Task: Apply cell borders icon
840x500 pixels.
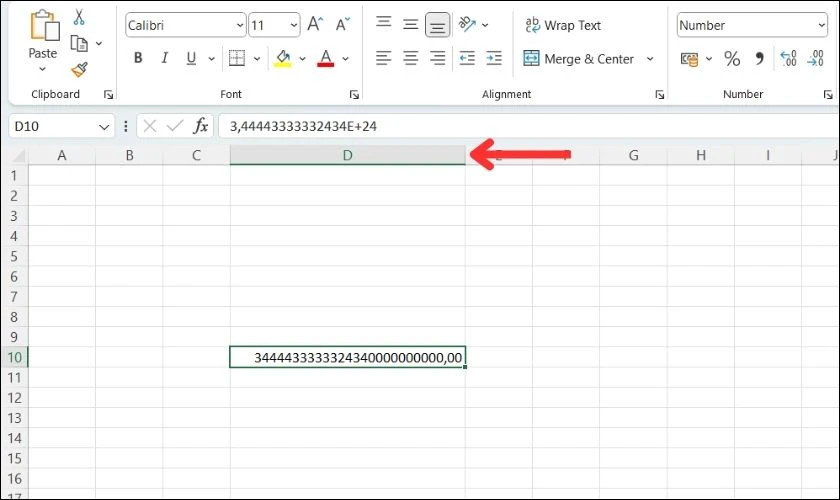Action: pyautogui.click(x=237, y=58)
